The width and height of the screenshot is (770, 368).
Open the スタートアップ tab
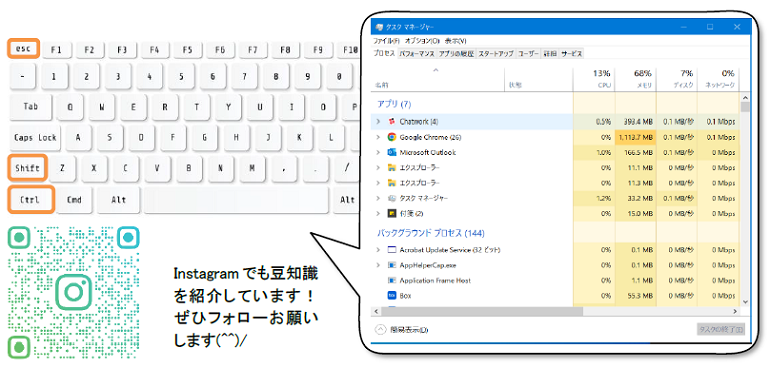(496, 54)
